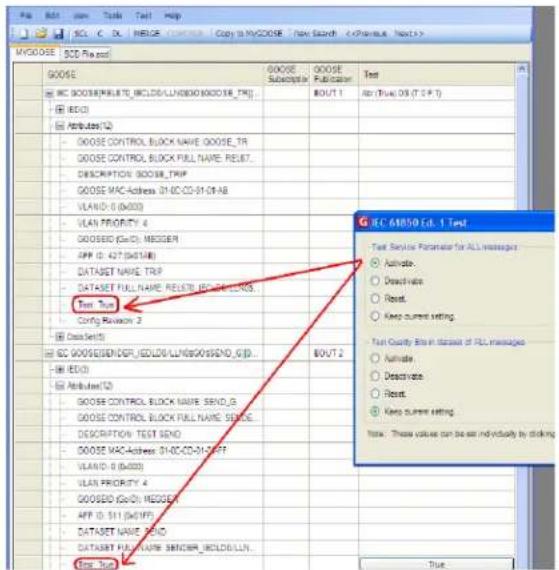Select Activate under Test Service Parameter
559x570 pixels.
point(375,263)
